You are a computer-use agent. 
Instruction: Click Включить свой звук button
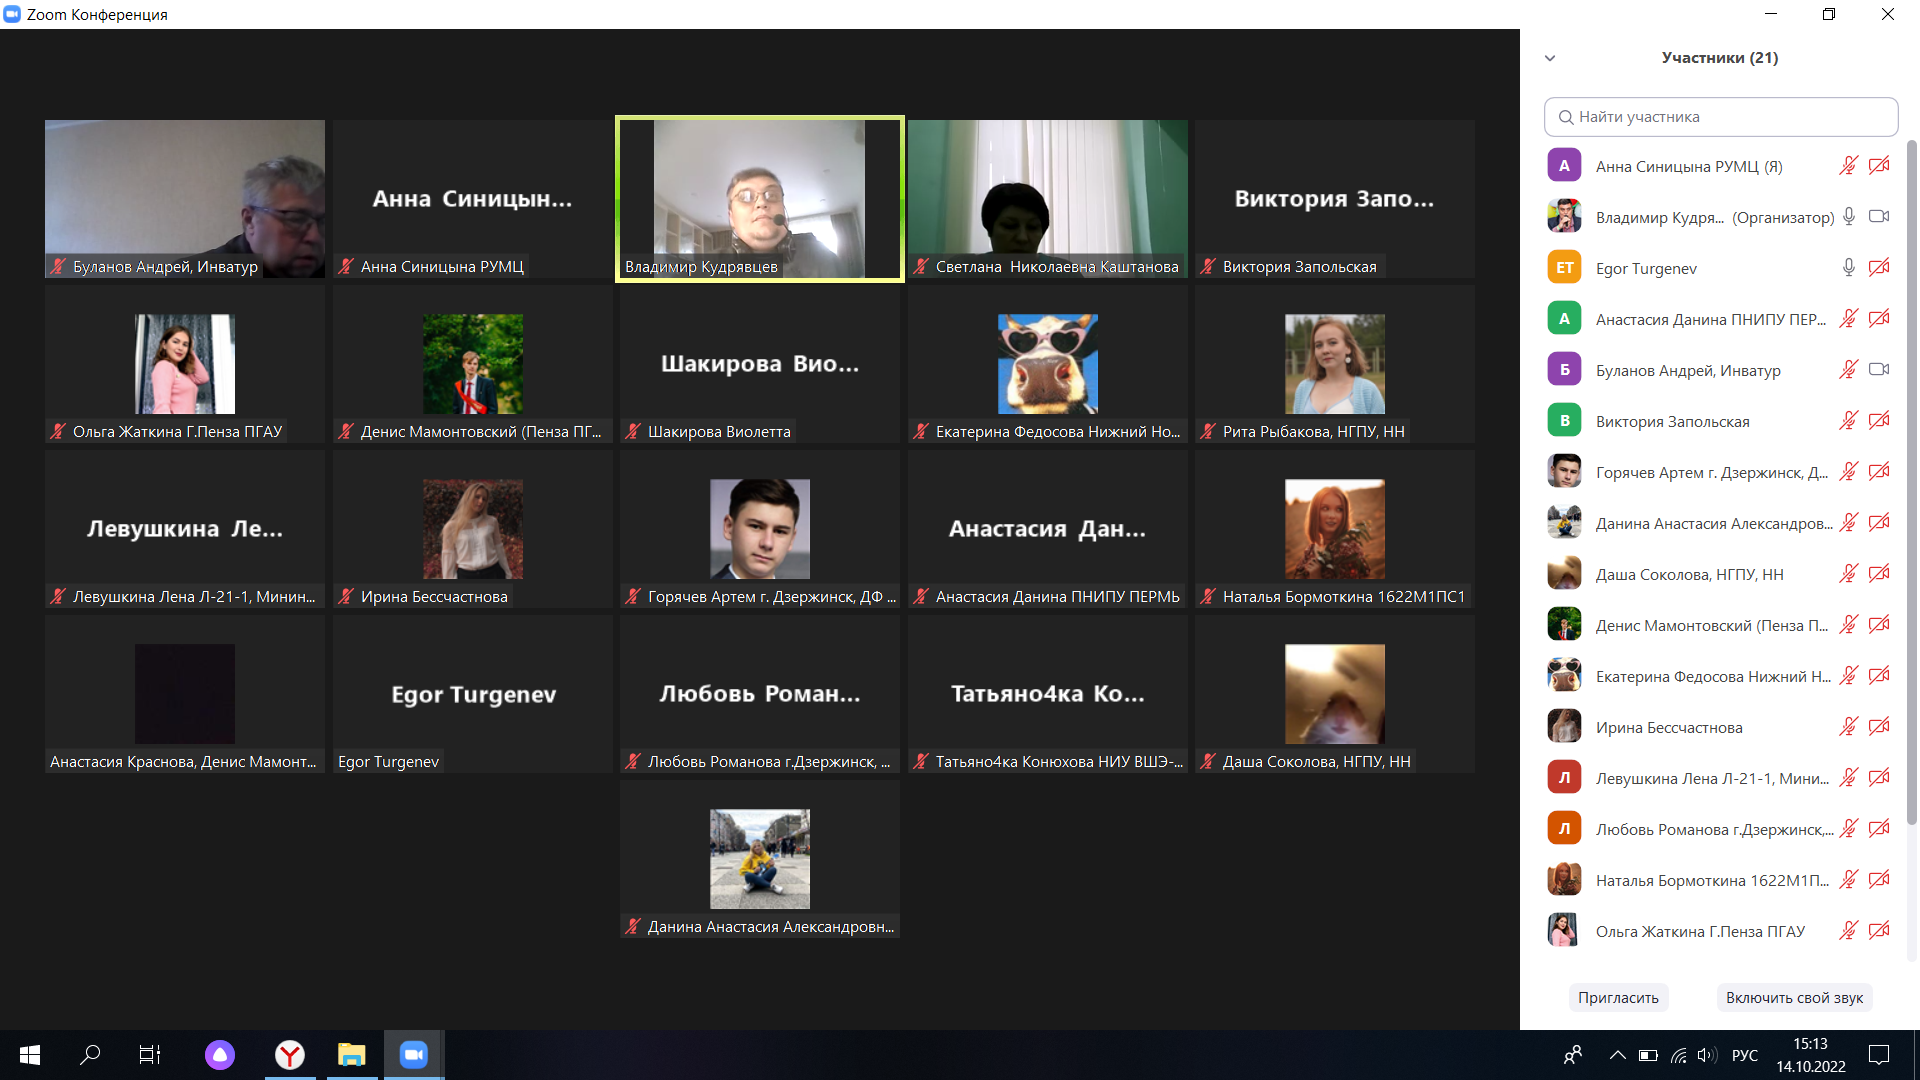pos(1794,997)
